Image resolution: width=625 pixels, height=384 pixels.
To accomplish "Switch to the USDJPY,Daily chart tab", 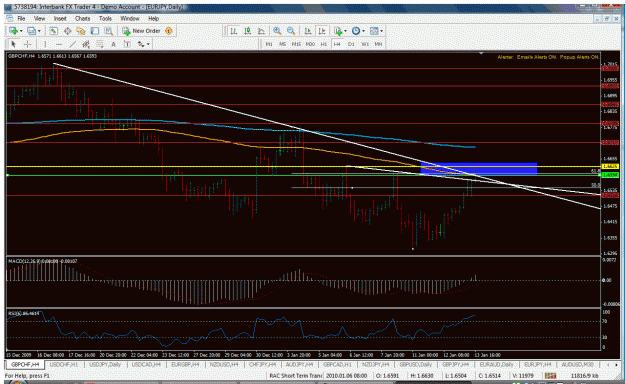I will [x=104, y=365].
